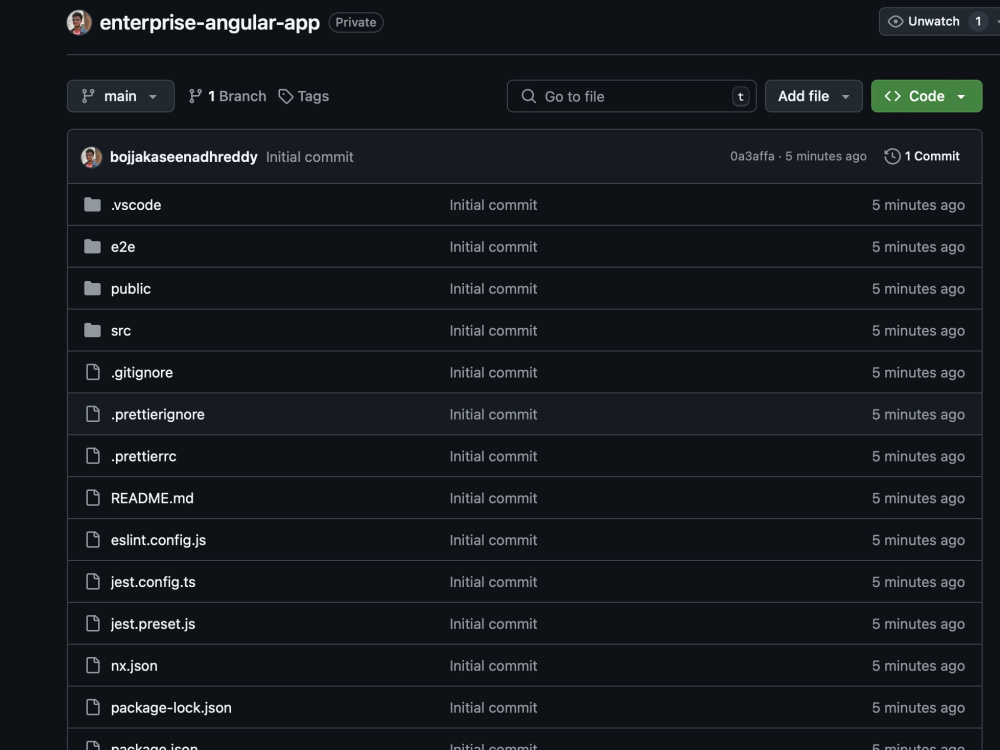Screen dimensions: 1000x750
Task: Click the folder icon for public
Action: [x=92, y=289]
